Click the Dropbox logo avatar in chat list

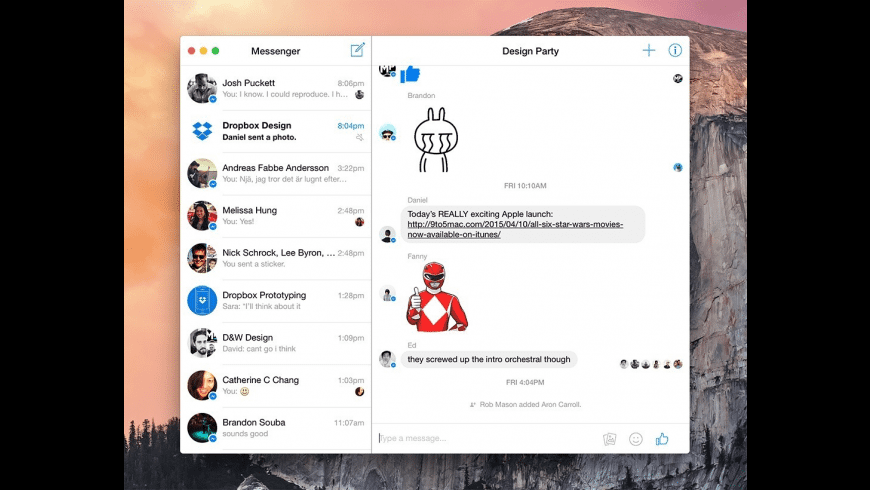(x=202, y=131)
